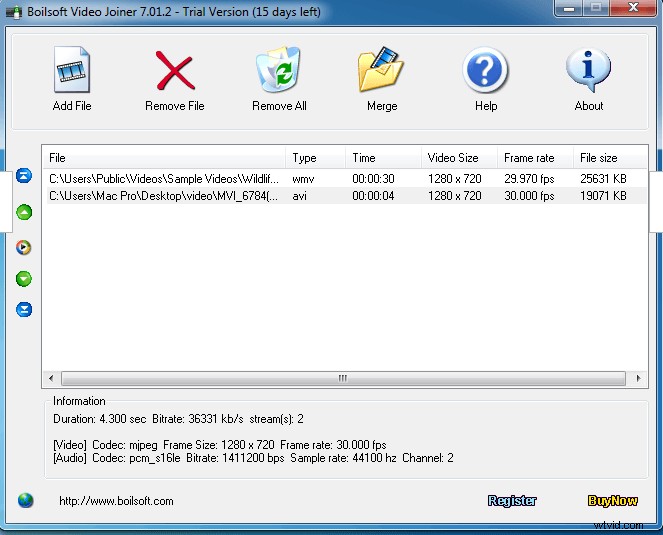Minimize the Boilsoft Video Joiner window

tap(569, 8)
